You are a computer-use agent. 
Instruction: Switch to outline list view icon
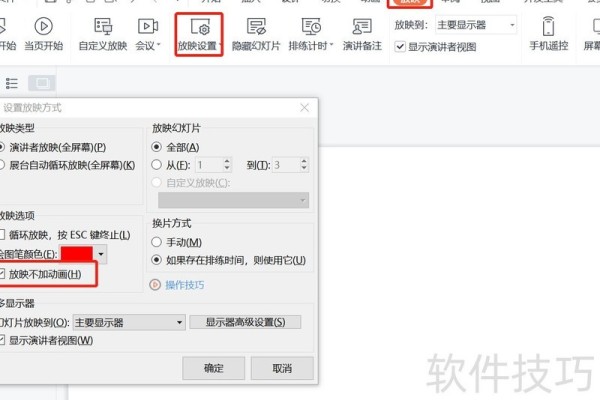tap(11, 83)
